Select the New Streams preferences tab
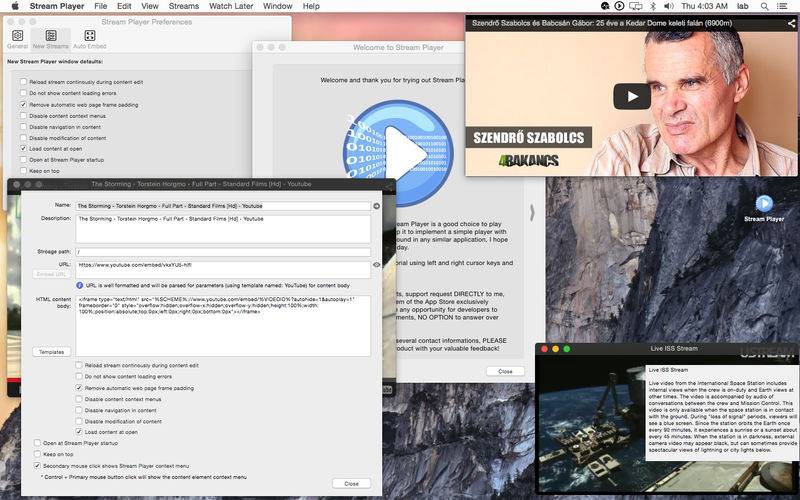800x500 pixels. [x=51, y=39]
